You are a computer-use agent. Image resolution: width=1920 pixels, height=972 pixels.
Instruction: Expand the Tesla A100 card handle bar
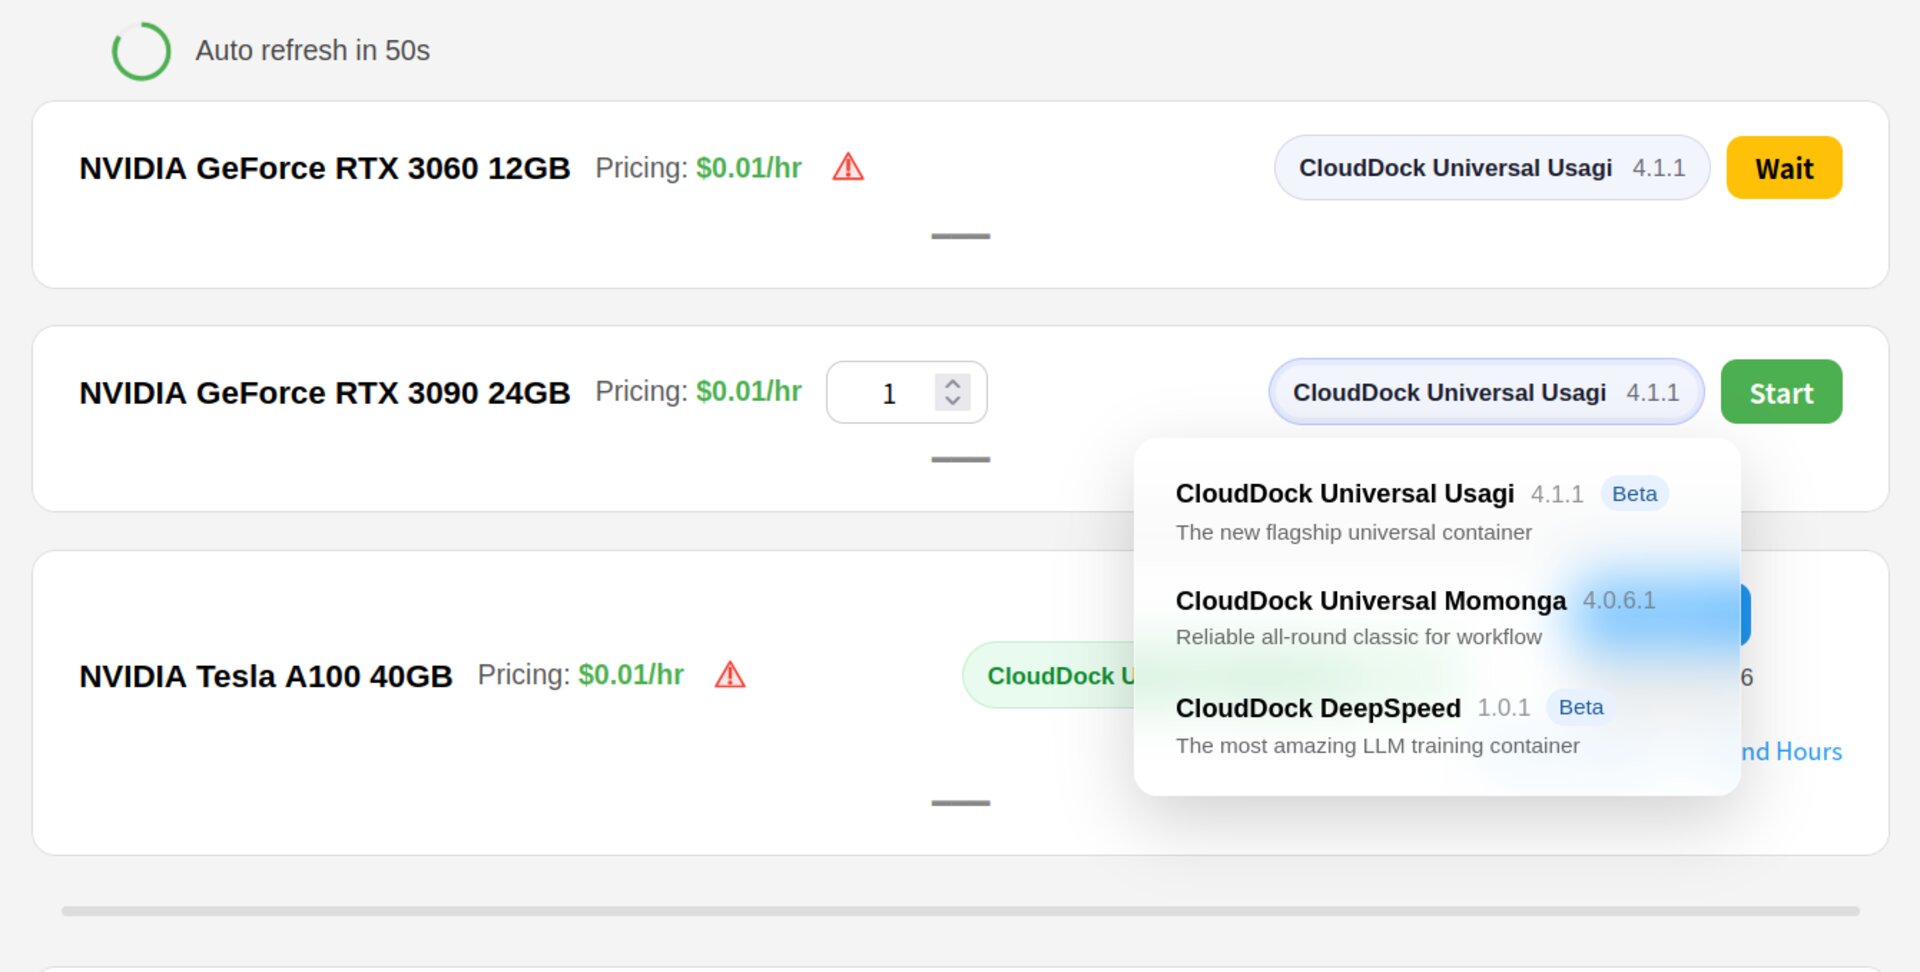pos(960,803)
